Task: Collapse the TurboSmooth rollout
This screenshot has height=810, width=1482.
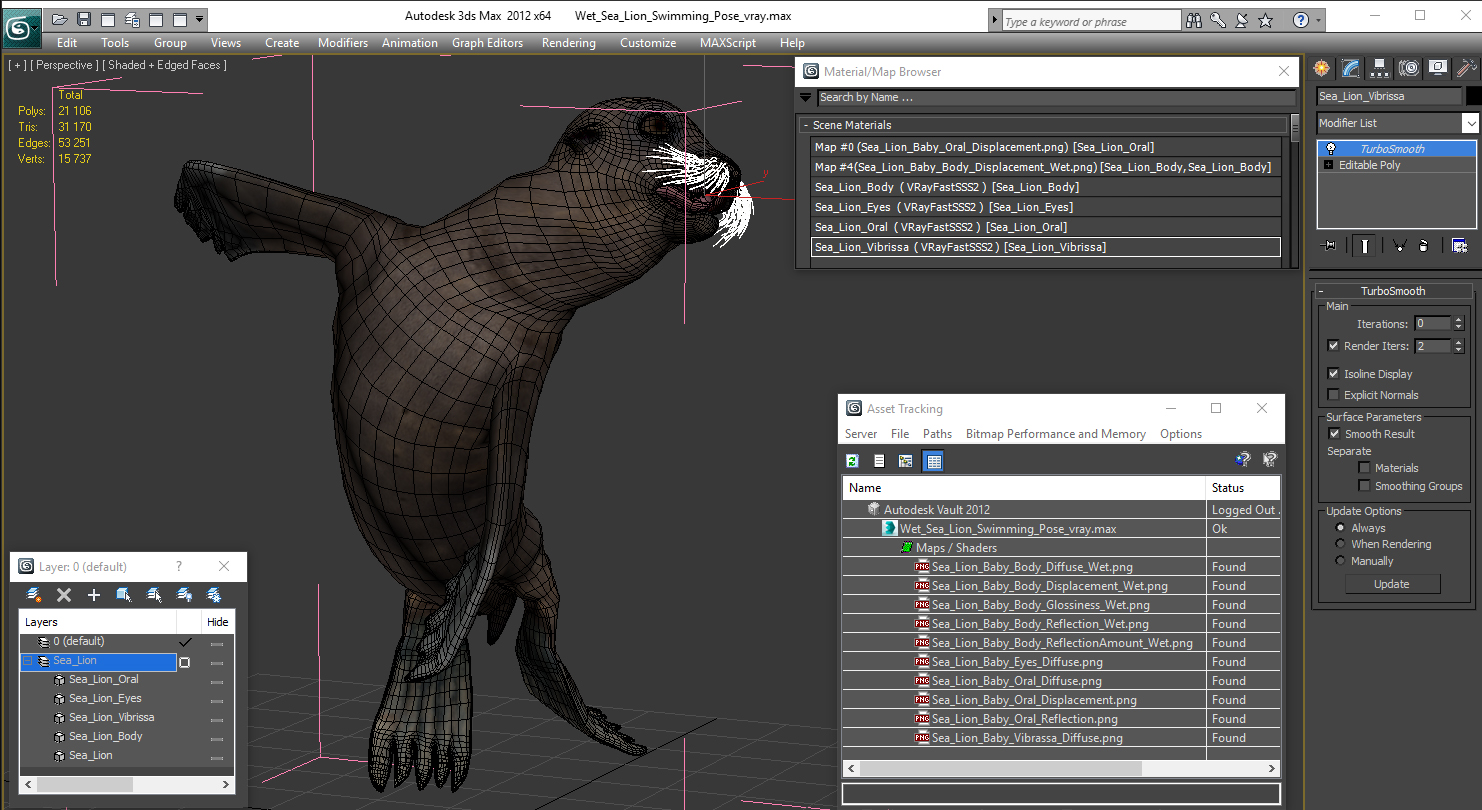Action: 1321,291
